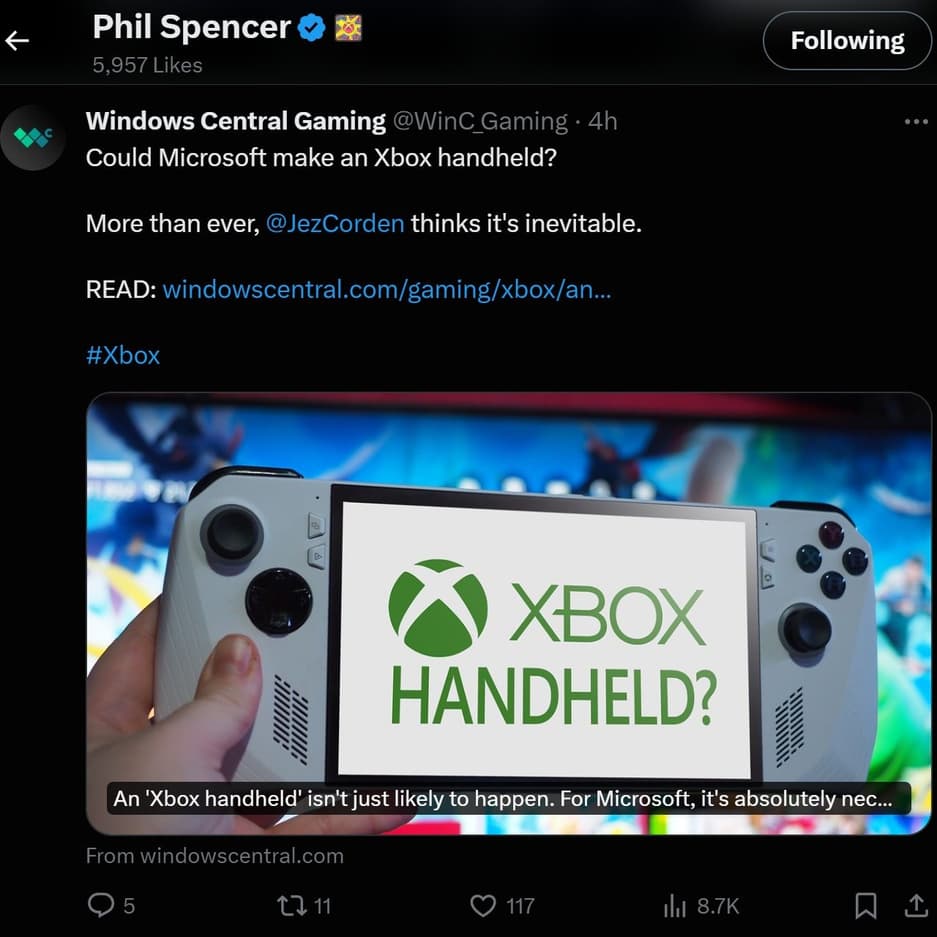Click the 4h post timestamp
Viewport: 937px width, 937px height.
(x=603, y=121)
